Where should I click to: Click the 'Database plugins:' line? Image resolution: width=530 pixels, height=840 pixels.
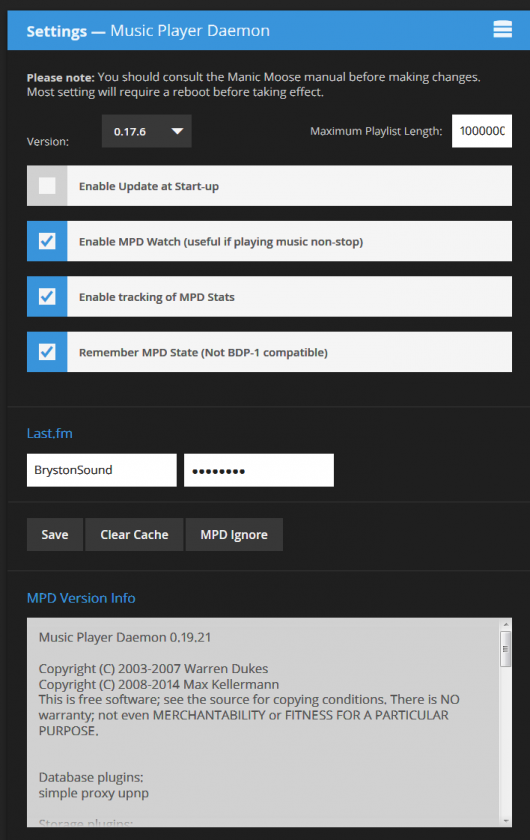[x=91, y=777]
